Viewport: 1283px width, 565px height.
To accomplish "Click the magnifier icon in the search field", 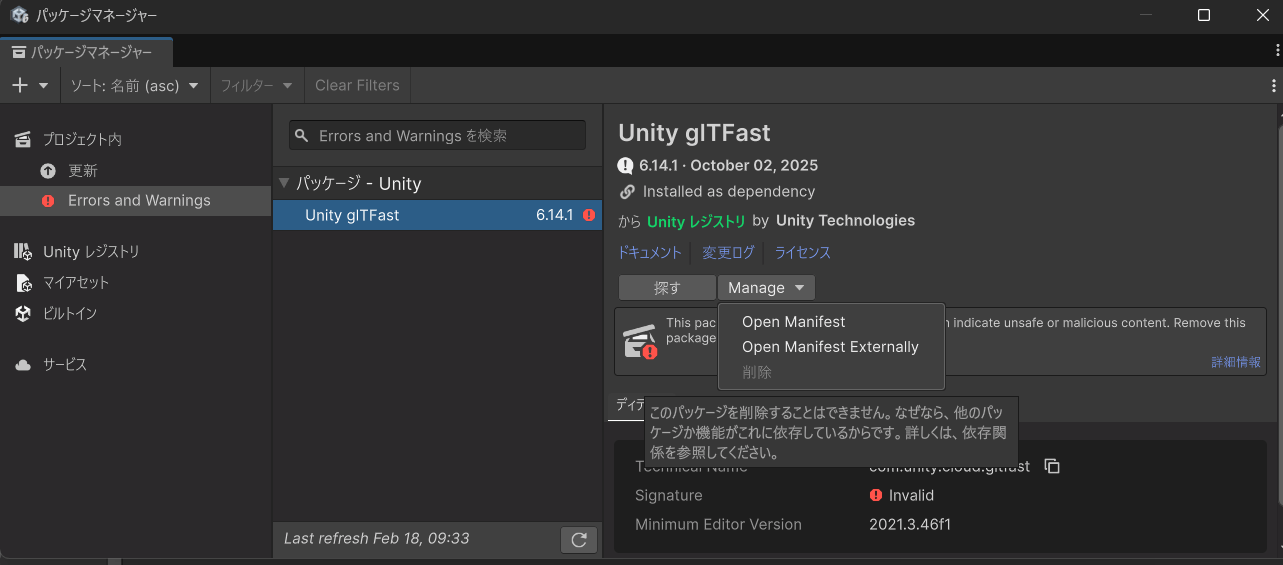I will tap(303, 136).
